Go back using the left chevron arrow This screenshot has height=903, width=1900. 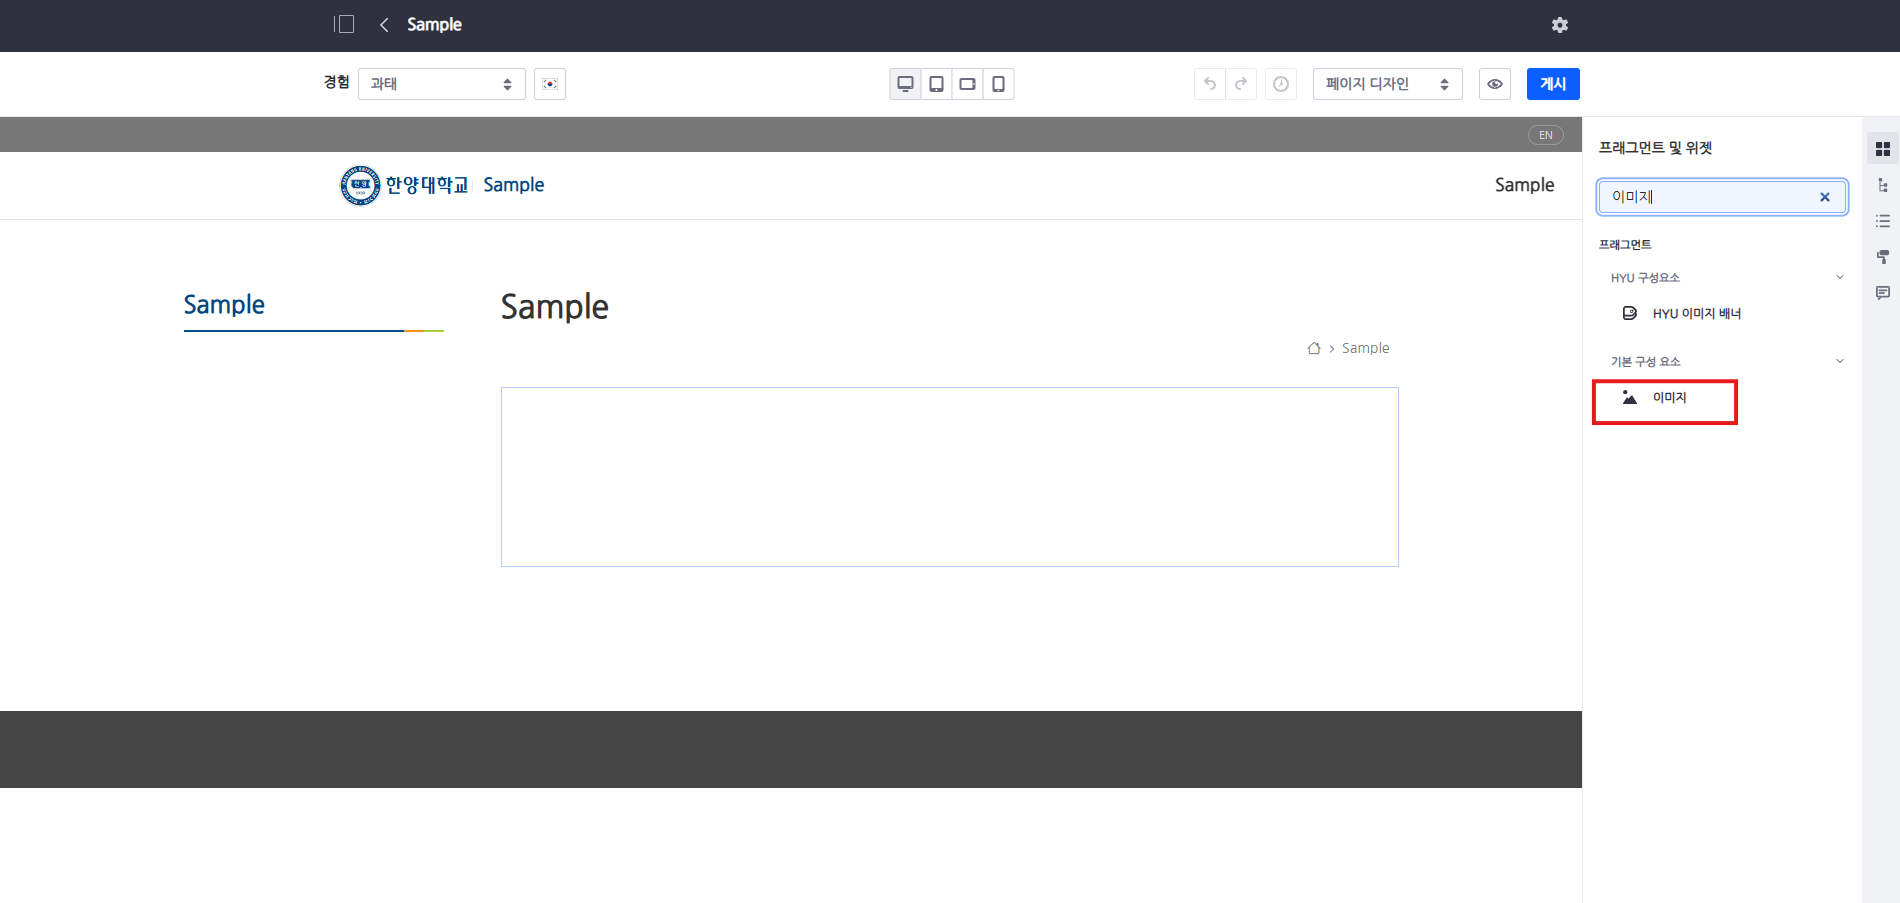[x=384, y=25]
